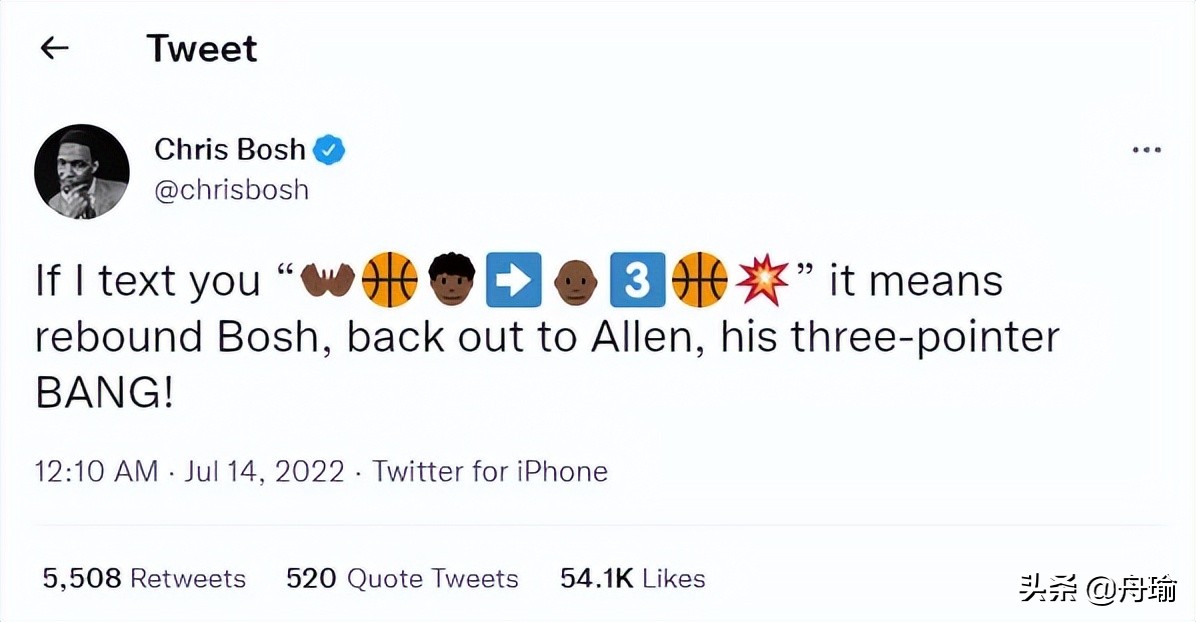The height and width of the screenshot is (622, 1196).
Task: Tap the verified blue checkmark badge
Action: 330,148
